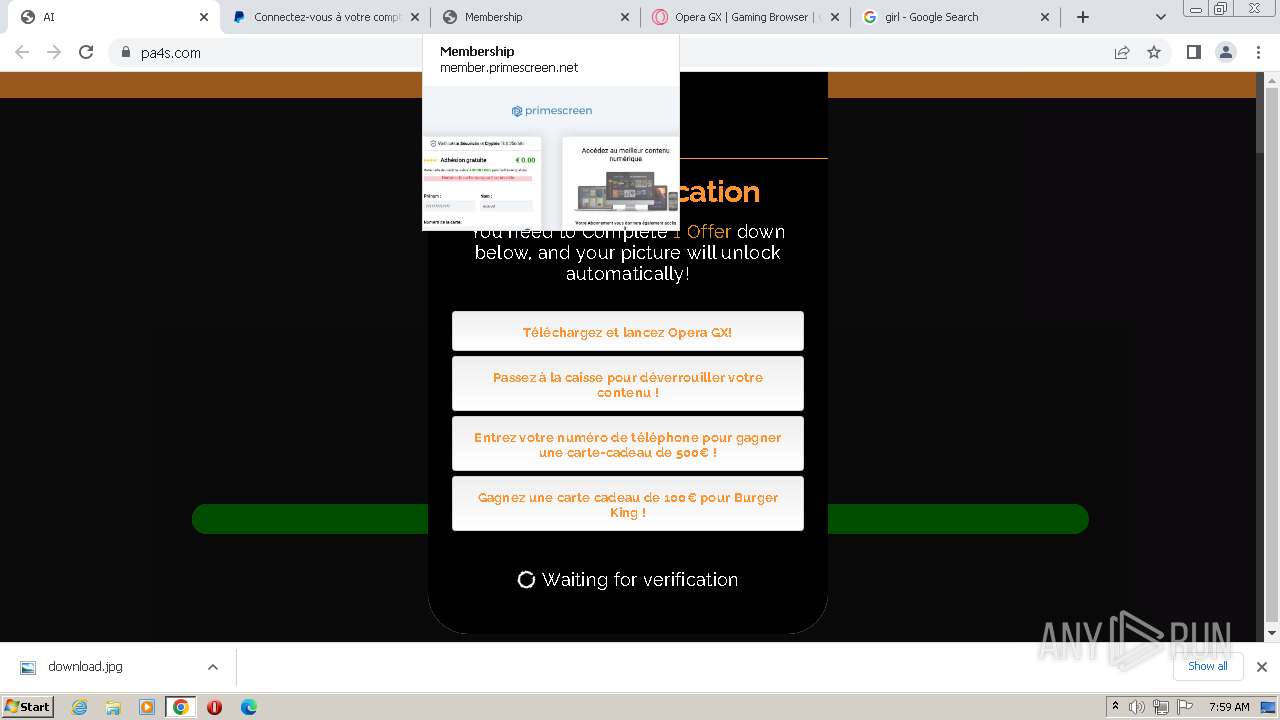Open the Action Center flag icon
The width and height of the screenshot is (1280, 720).
pos(1183,707)
